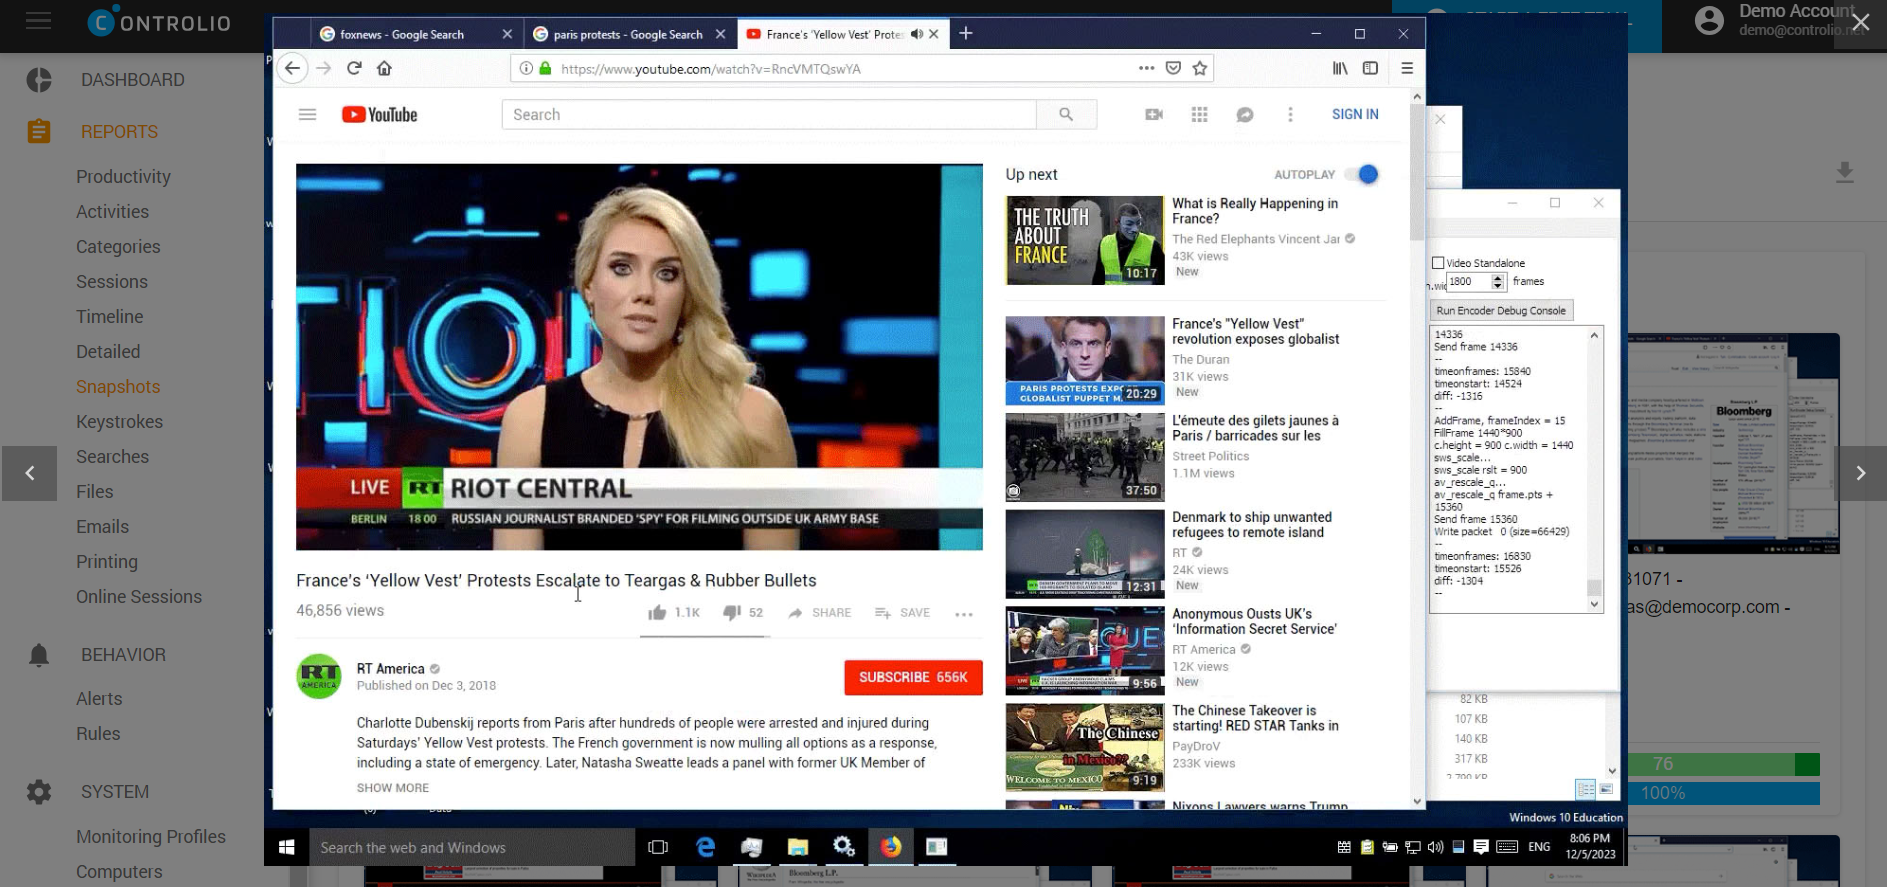Open the browser page actions ellipsis menu
This screenshot has width=1887, height=887.
[1146, 68]
